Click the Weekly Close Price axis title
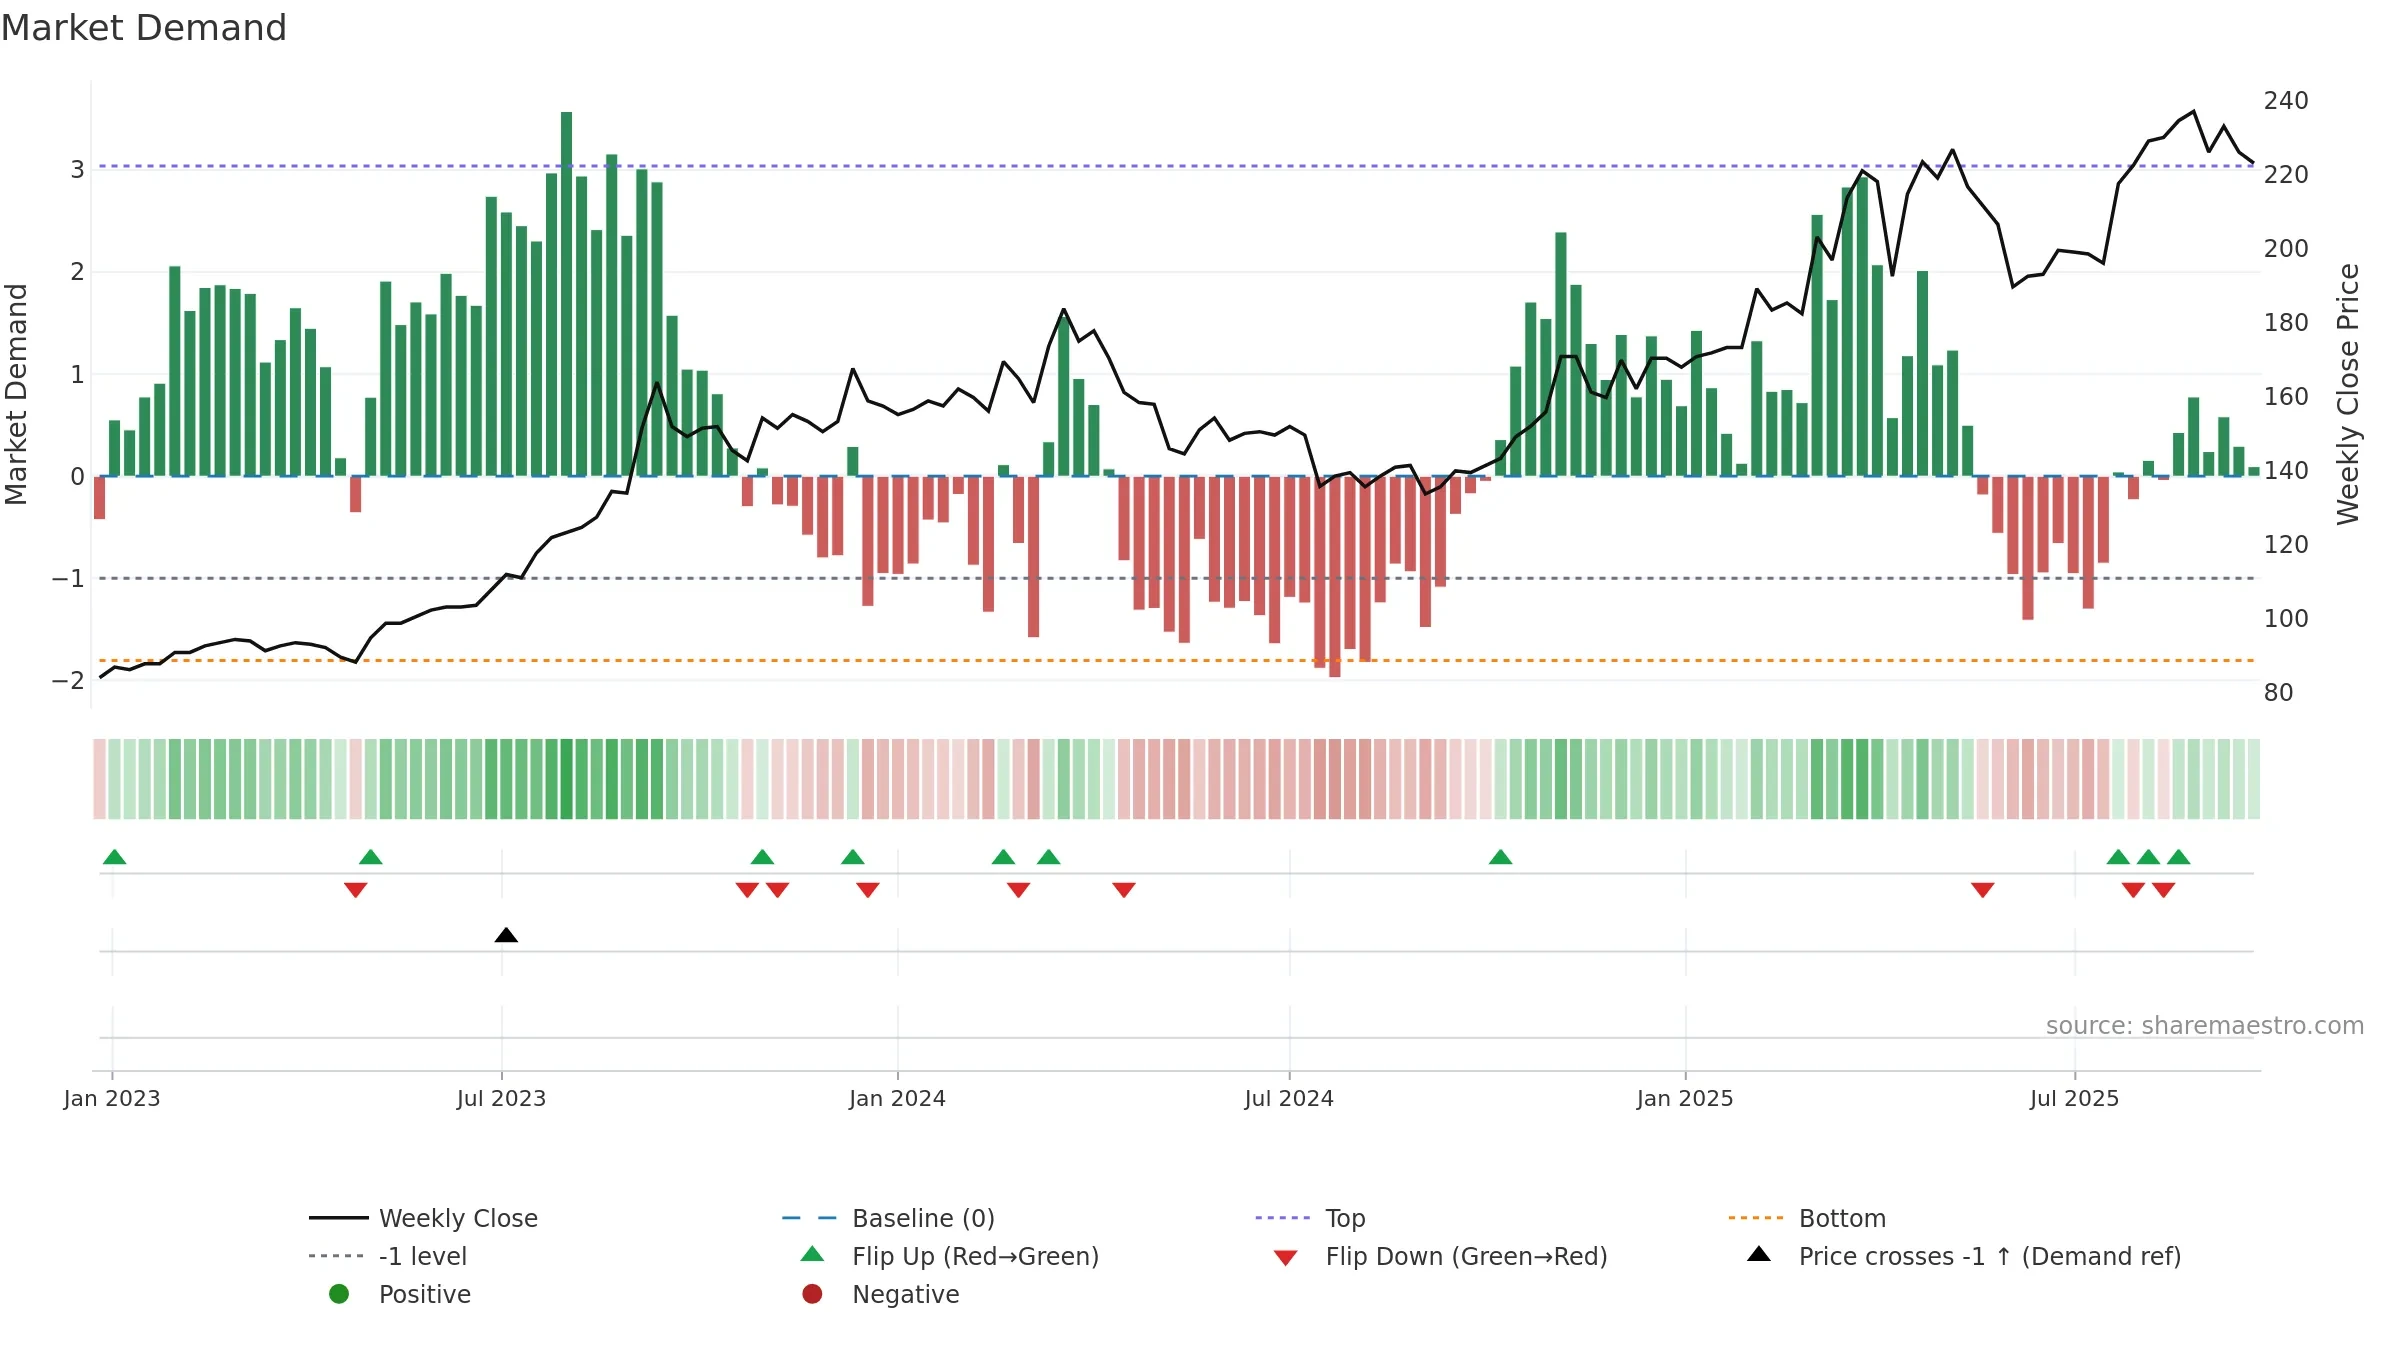The image size is (2400, 1350). click(x=2348, y=394)
